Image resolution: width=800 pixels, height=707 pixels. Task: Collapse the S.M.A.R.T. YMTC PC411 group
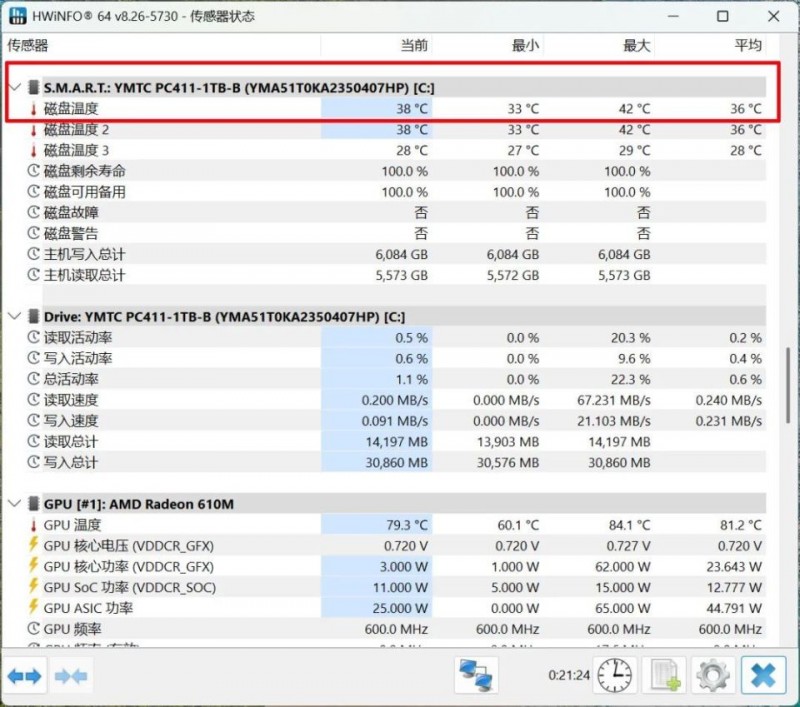pyautogui.click(x=14, y=88)
